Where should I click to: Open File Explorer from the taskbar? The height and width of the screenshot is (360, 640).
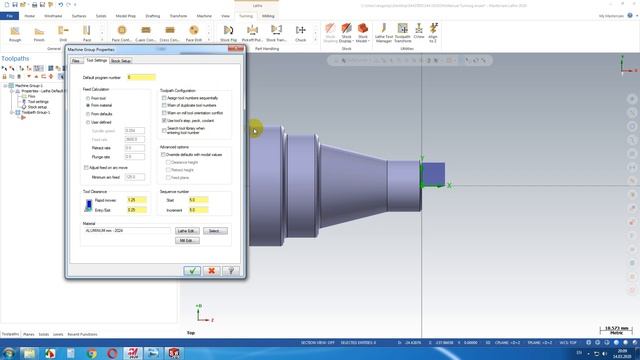click(x=29, y=353)
